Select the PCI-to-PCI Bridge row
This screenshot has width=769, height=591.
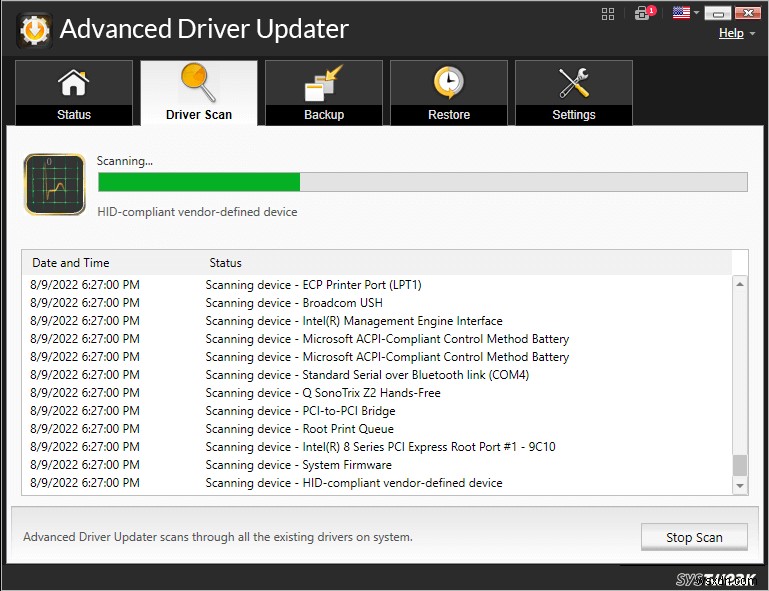(x=377, y=411)
